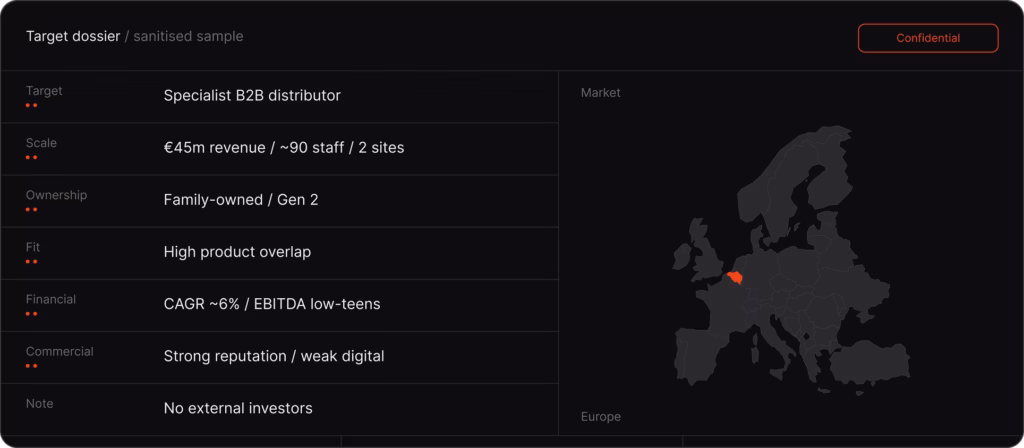Viewport: 1024px width, 448px height.
Task: Select the Strong reputation / weak digital value
Action: (x=274, y=357)
